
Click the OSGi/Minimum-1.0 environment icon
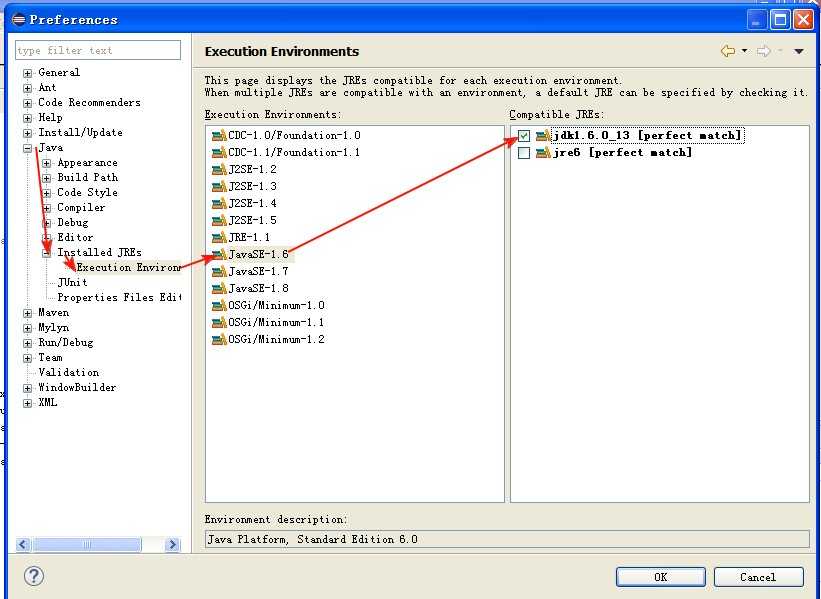tap(219, 305)
